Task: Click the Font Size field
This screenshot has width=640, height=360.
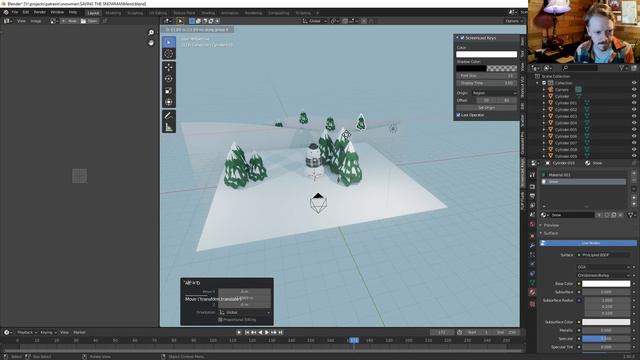Action: (487, 76)
